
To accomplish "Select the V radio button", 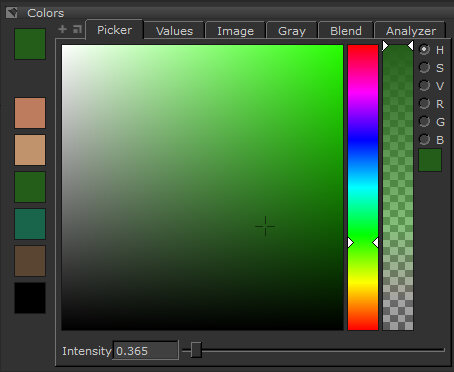I will click(424, 86).
